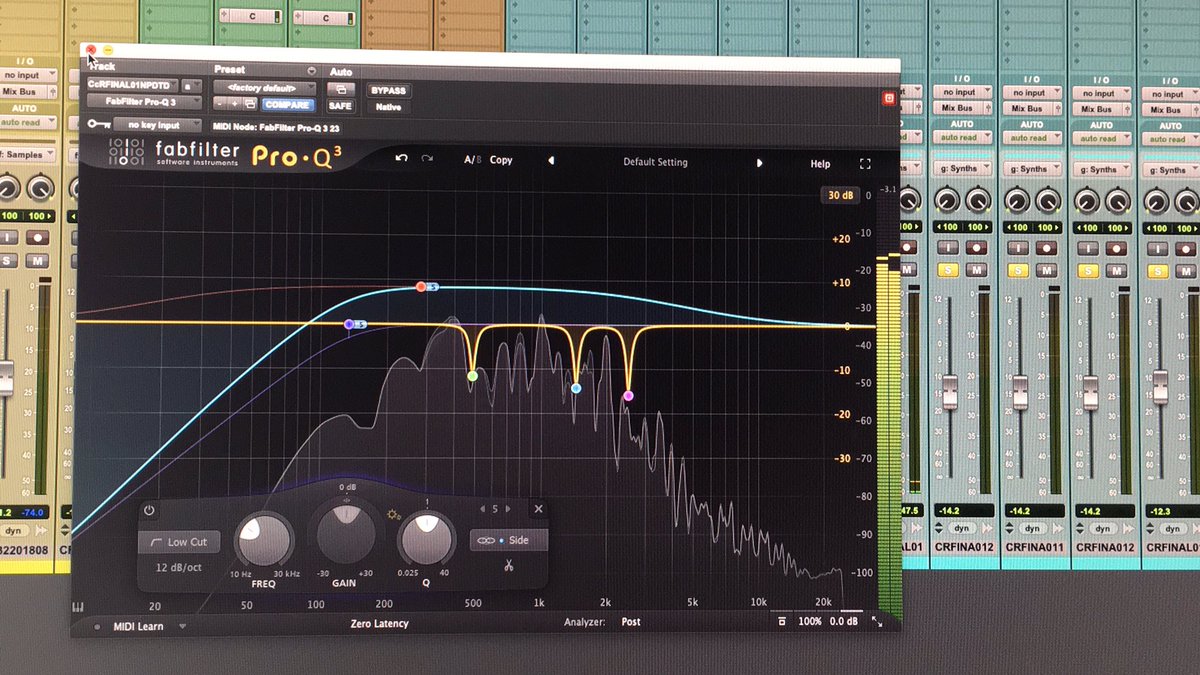Click the dyn button on CRFINA011 channel
This screenshot has width=1200, height=675.
1032,528
